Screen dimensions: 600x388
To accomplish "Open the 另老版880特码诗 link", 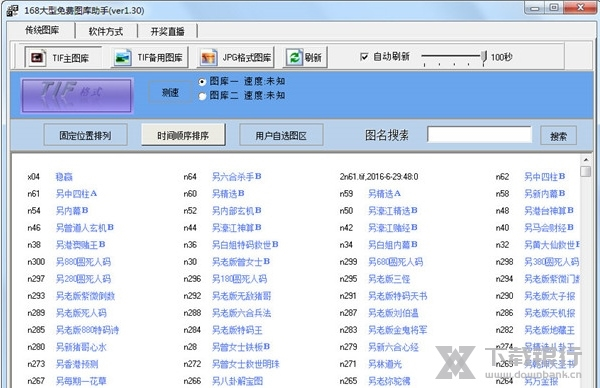I will click(x=88, y=330).
